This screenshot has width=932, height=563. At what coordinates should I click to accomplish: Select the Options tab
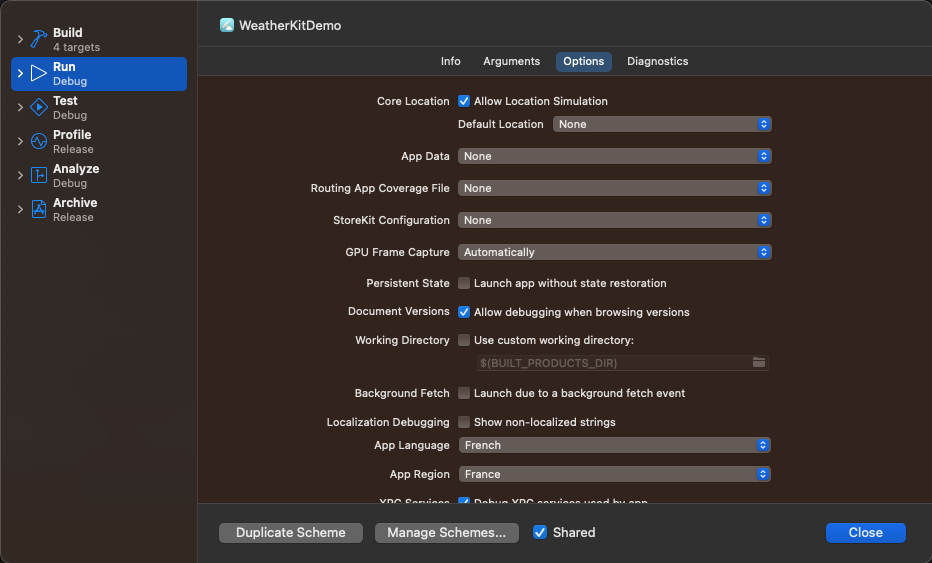(x=584, y=61)
